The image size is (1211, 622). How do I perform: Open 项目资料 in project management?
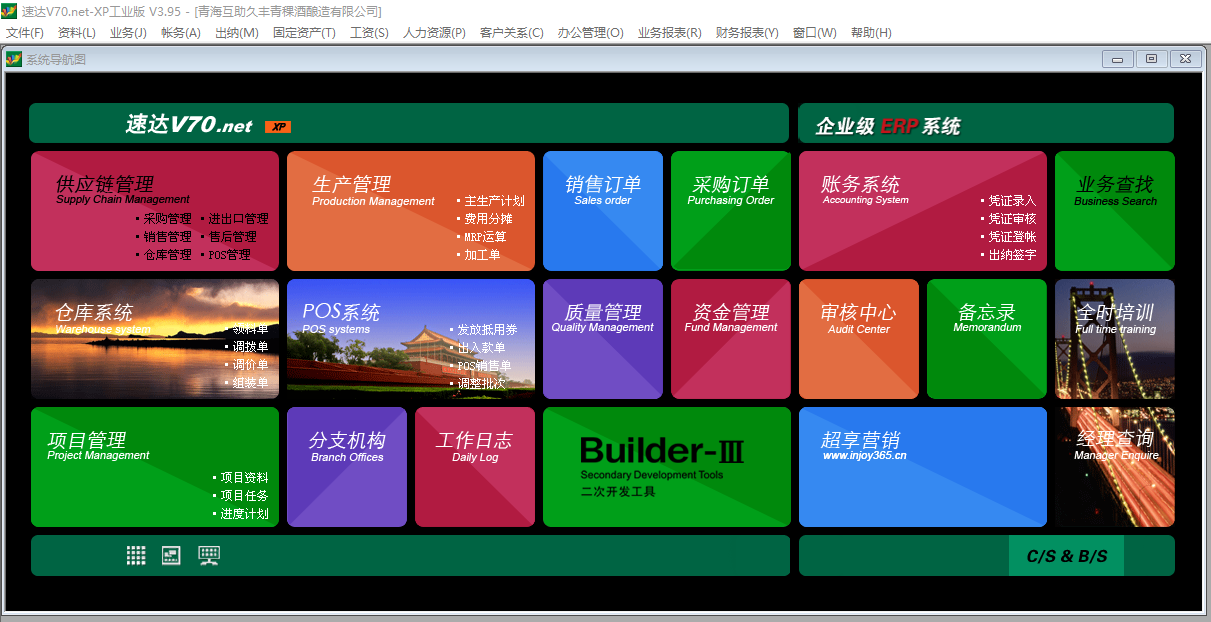(244, 478)
